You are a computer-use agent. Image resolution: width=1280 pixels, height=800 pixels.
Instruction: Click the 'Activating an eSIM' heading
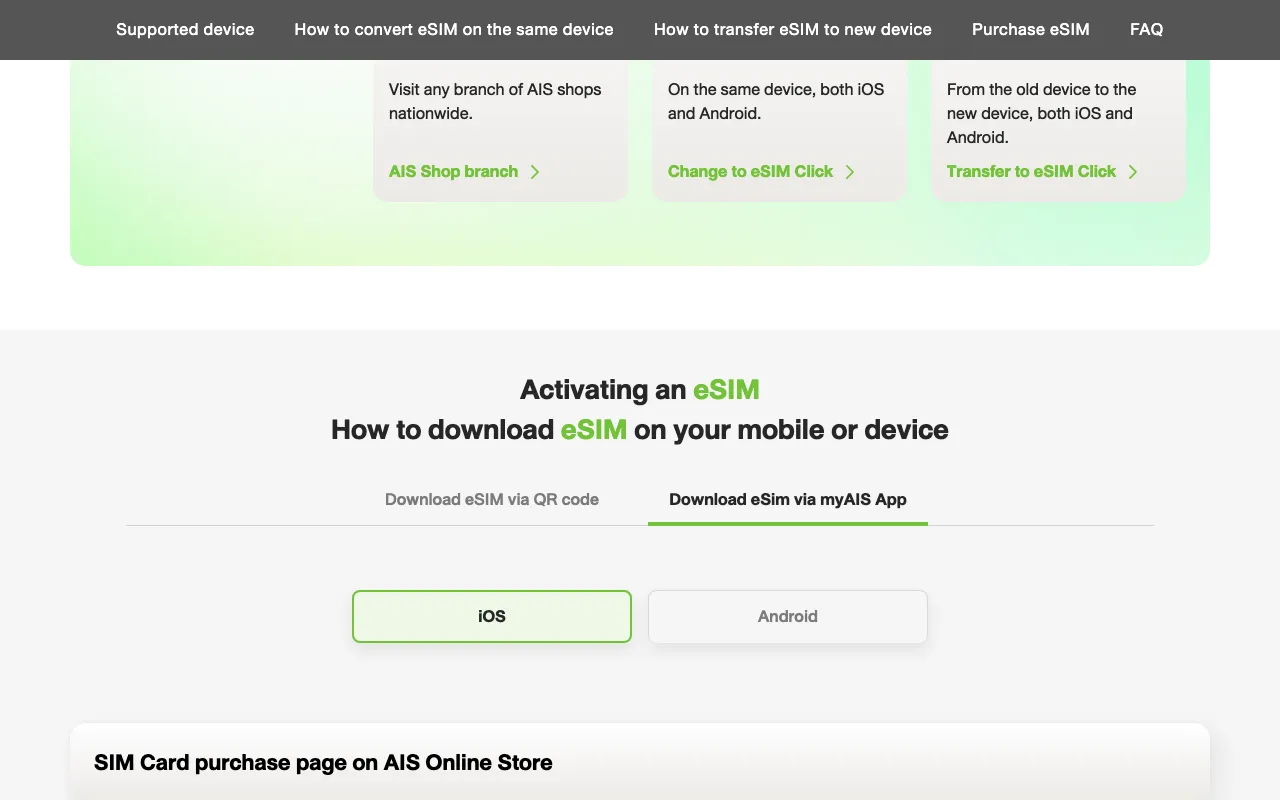[x=640, y=389]
